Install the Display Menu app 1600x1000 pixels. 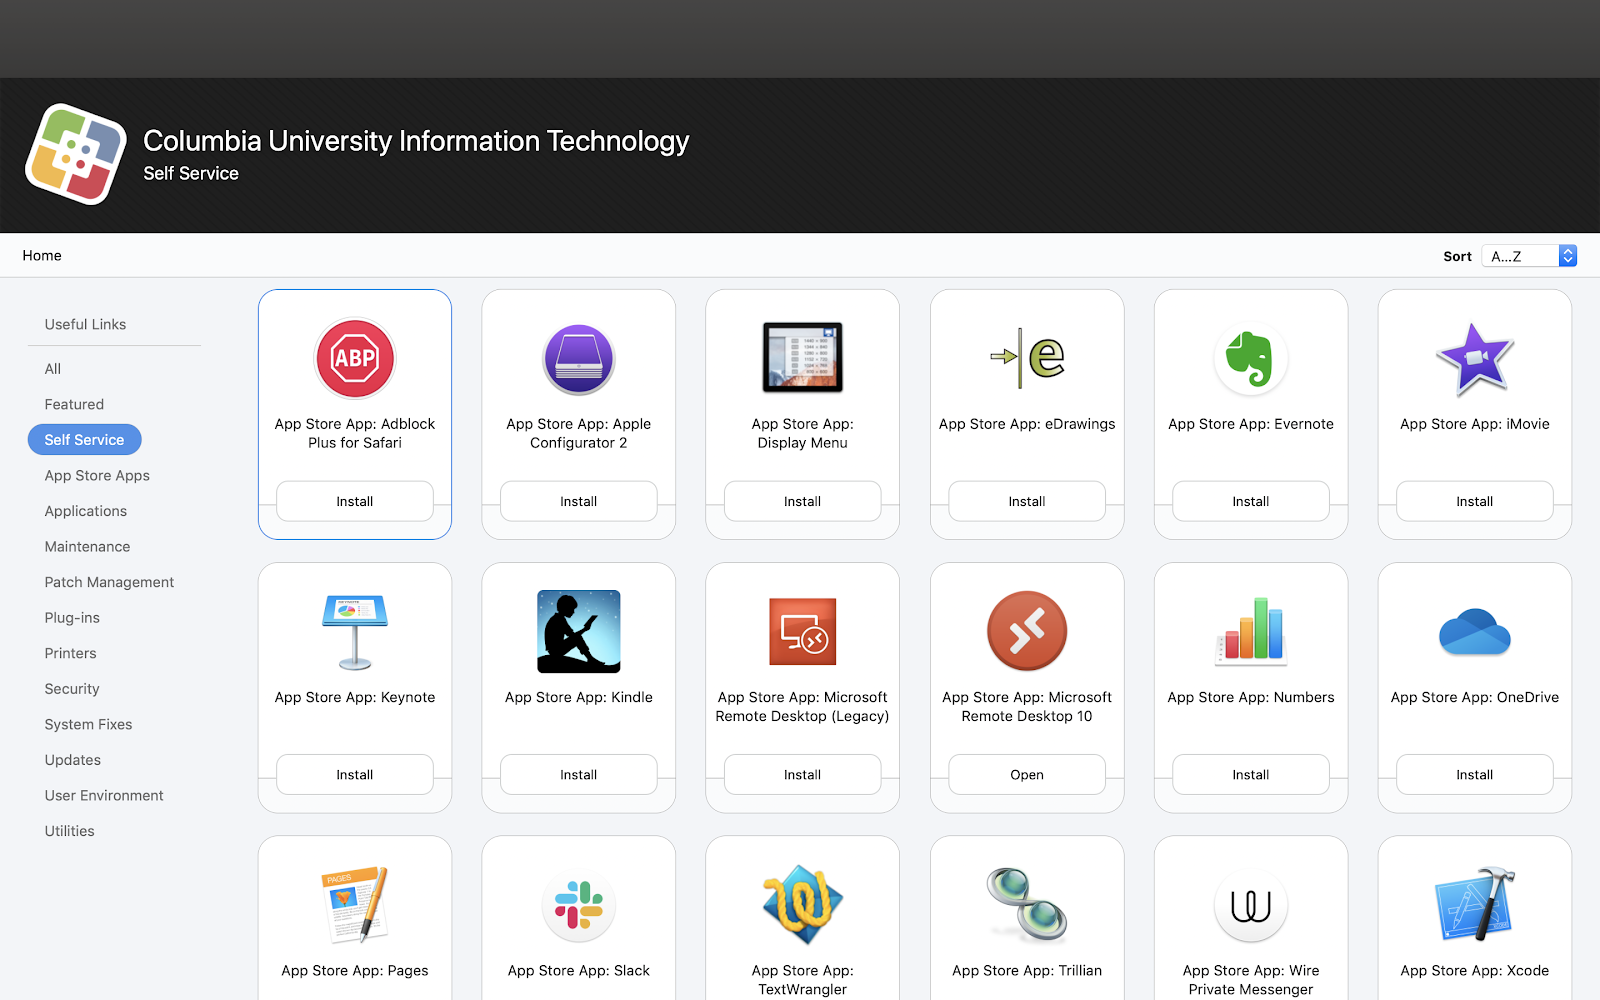click(x=803, y=501)
